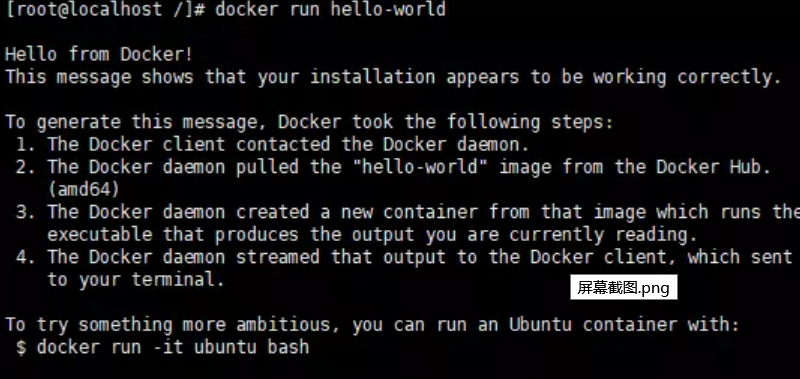Click the 屏幕截图.png tooltip label
Screen dimensions: 800x379
coord(623,288)
